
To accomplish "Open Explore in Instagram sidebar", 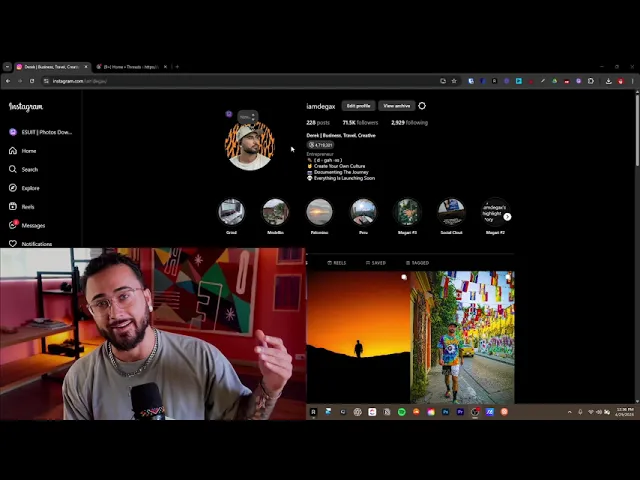I will tap(24, 188).
